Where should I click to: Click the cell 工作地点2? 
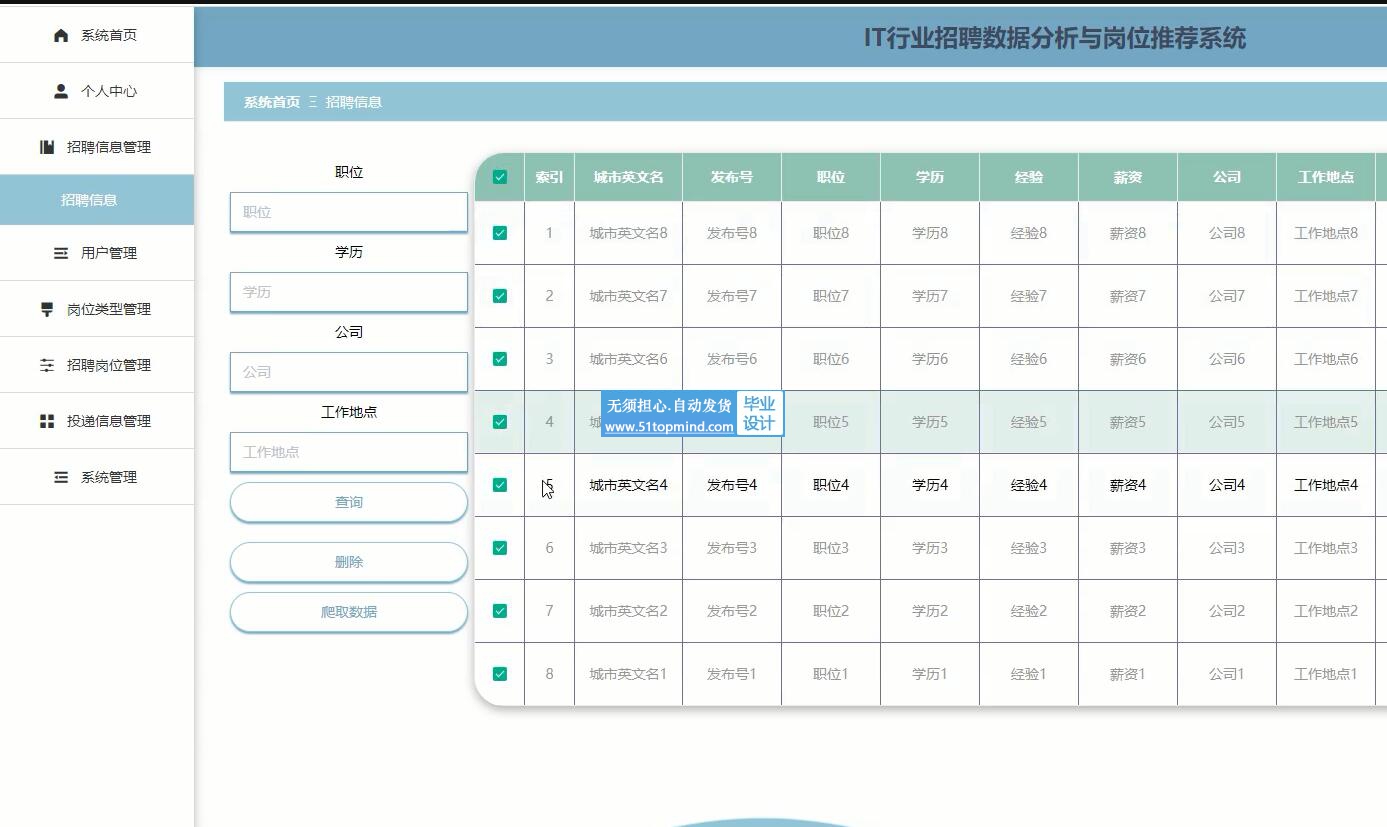1326,611
